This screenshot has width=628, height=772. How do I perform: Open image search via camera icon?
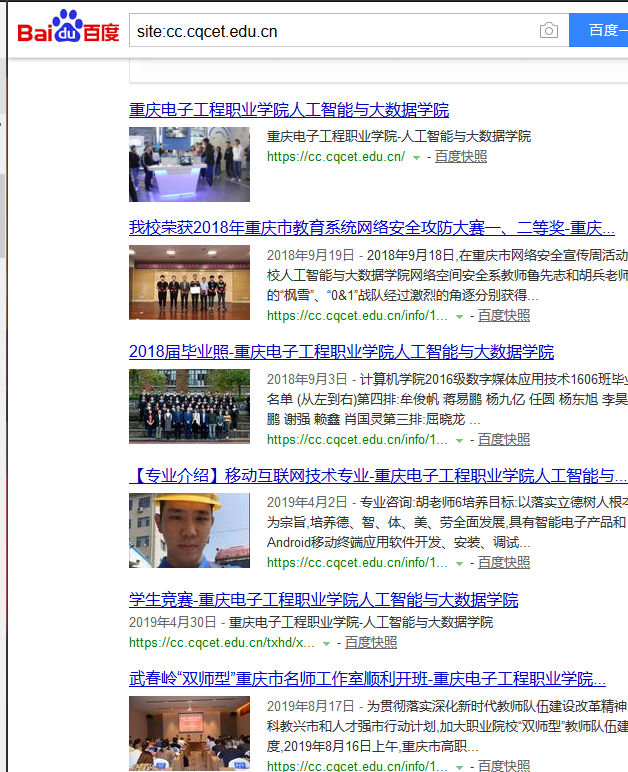pyautogui.click(x=548, y=31)
